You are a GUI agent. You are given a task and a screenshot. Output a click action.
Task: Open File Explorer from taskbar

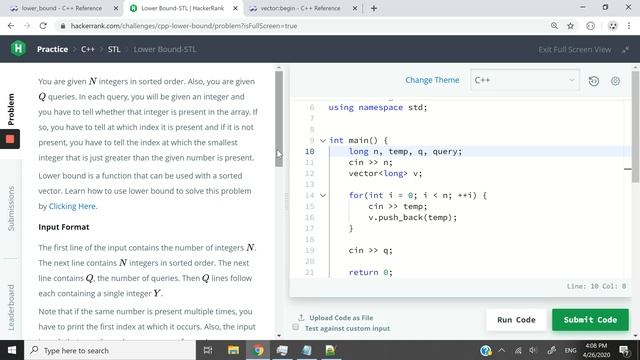(x=233, y=350)
